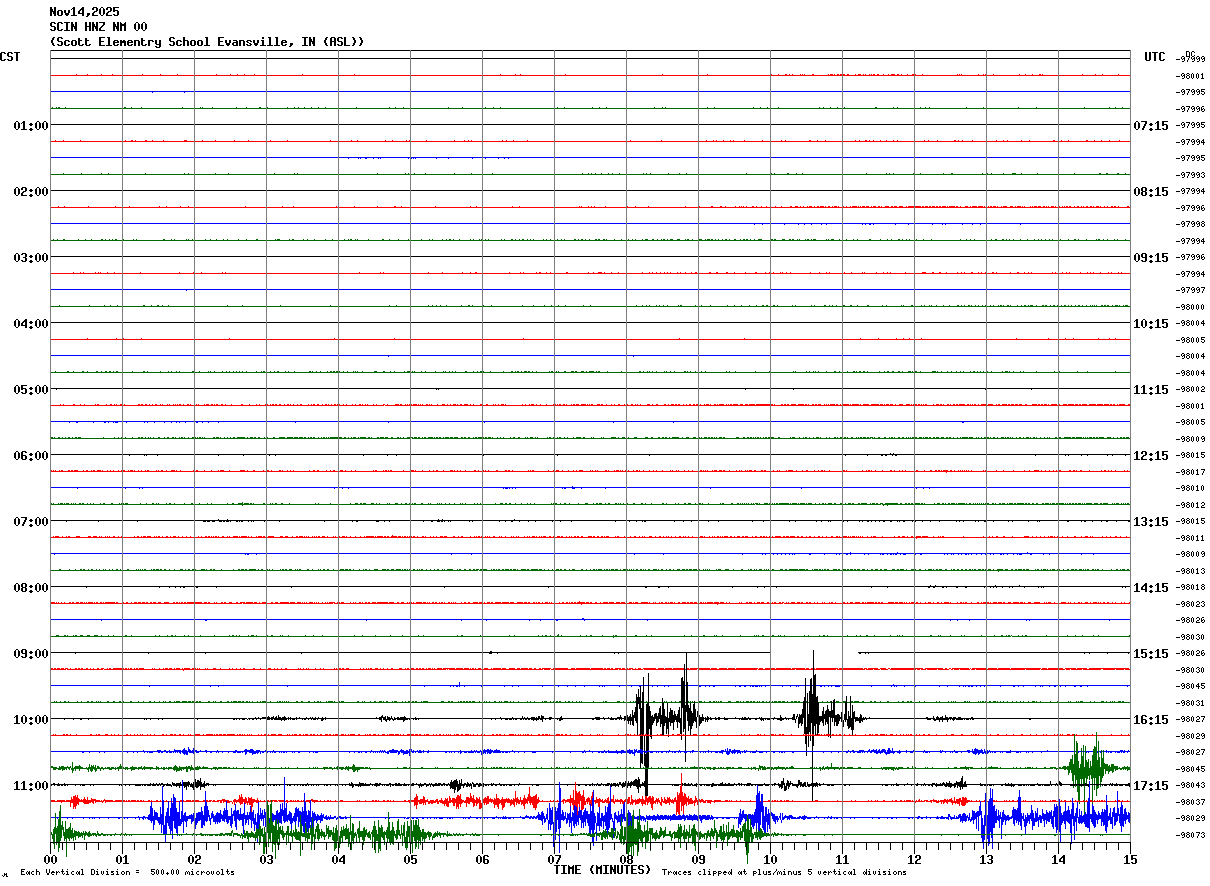Screen dimensions: 1210x886
Task: Click the DC offset value -98011
Action: [x=1191, y=538]
